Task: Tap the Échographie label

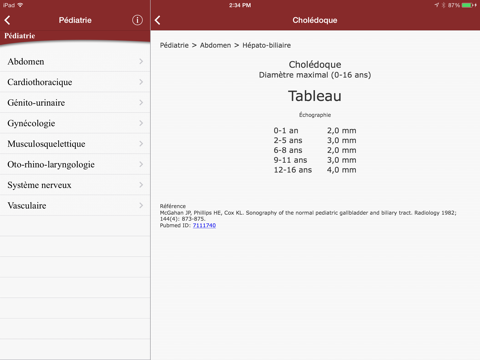Action: click(315, 115)
